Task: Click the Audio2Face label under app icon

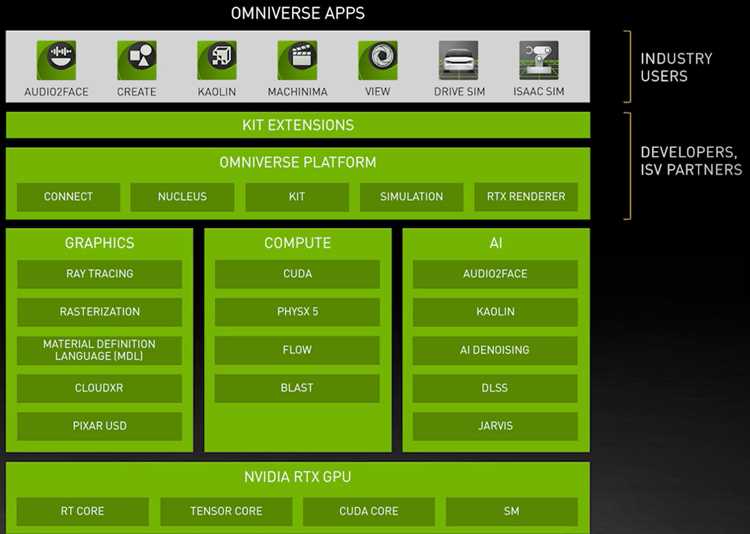Action: coord(56,92)
